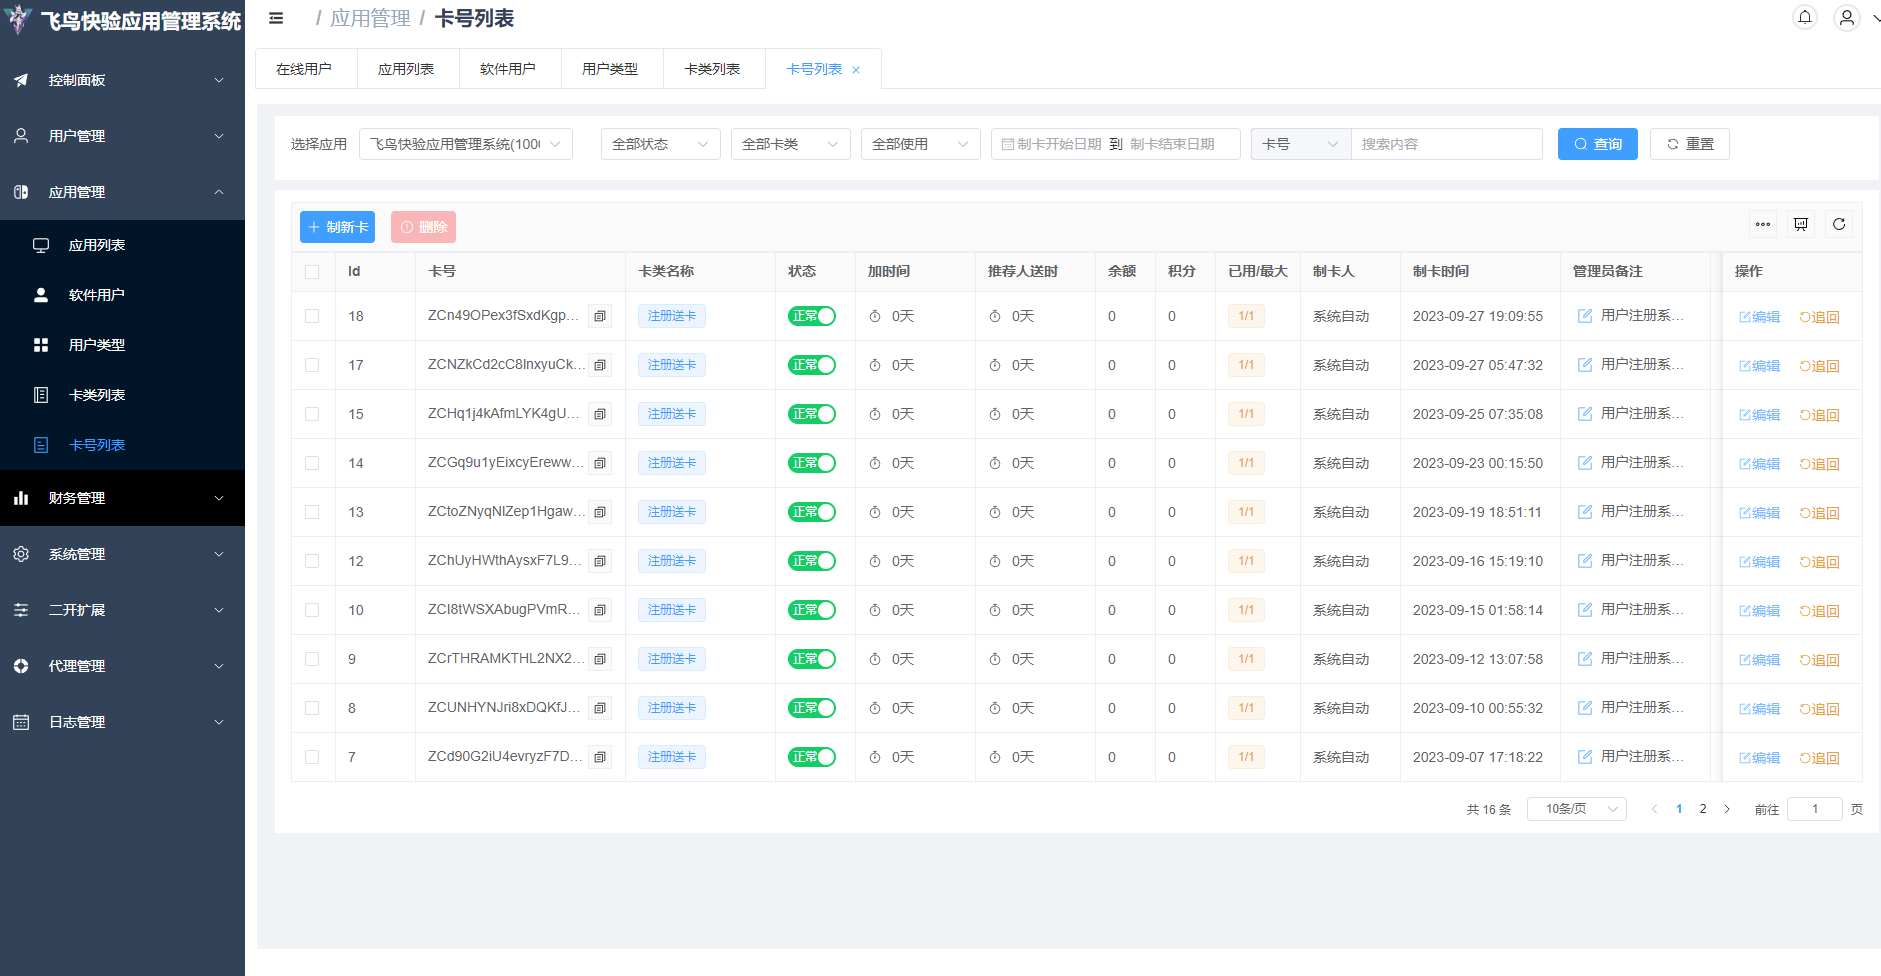Click the print table icon
The width and height of the screenshot is (1881, 976).
(1801, 224)
